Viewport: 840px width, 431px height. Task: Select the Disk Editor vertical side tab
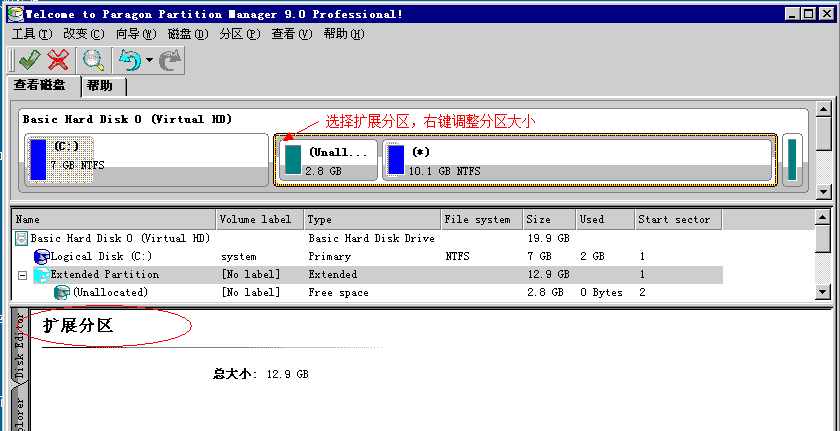point(19,345)
